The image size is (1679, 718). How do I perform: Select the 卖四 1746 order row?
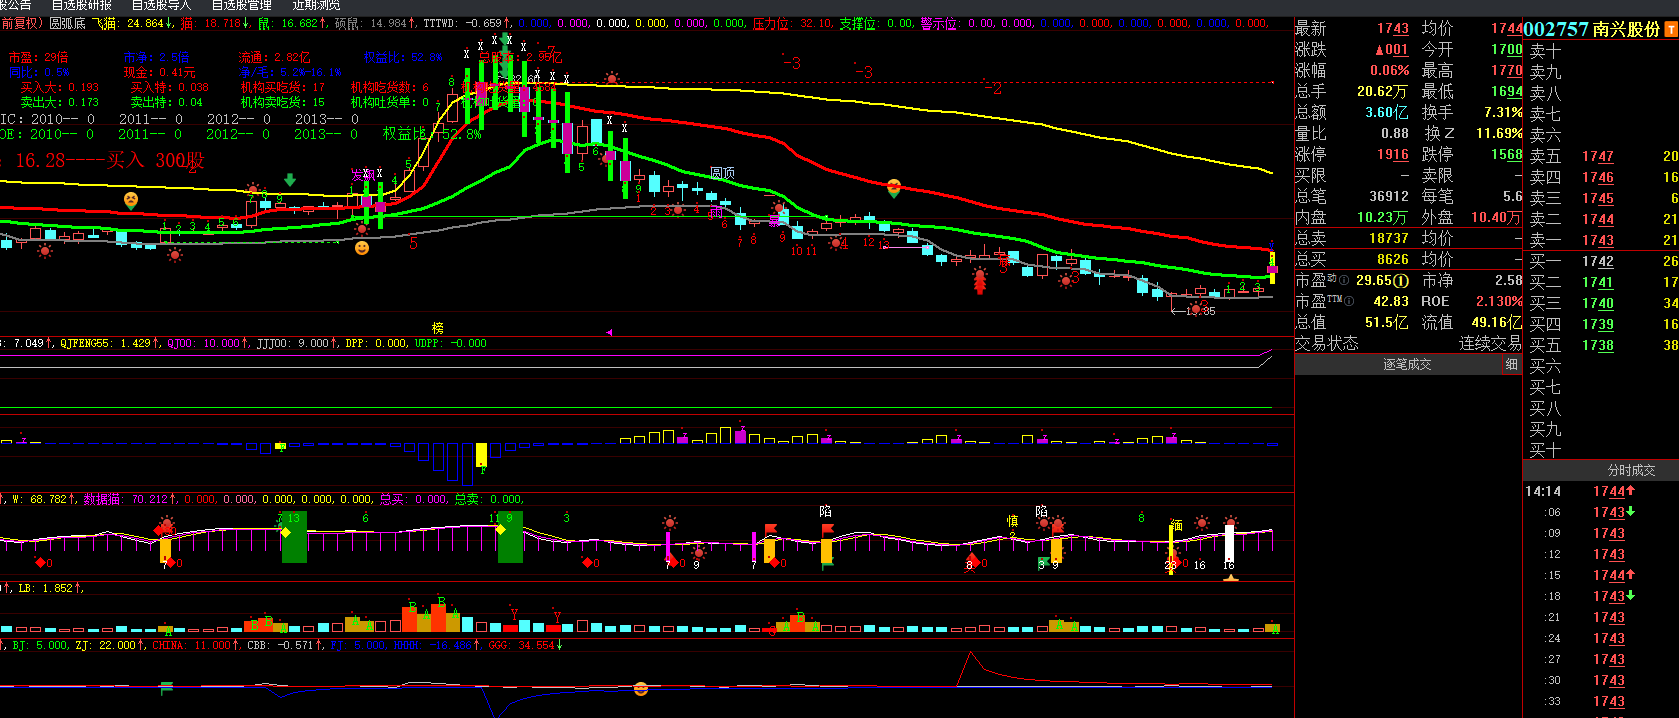[1603, 177]
